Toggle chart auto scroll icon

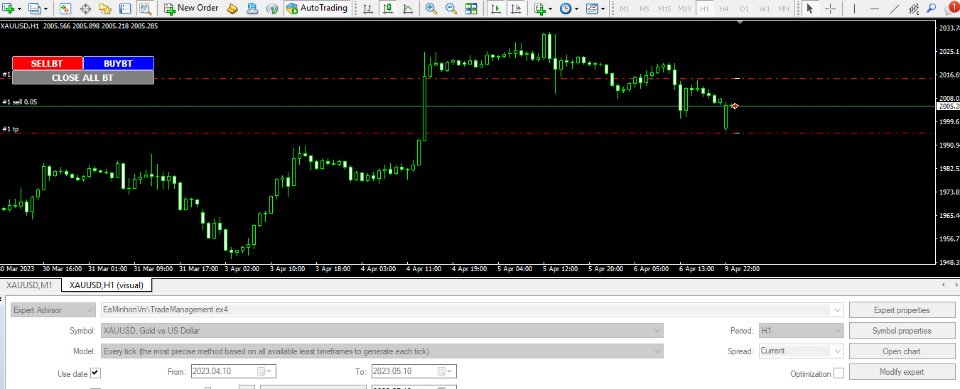click(497, 9)
